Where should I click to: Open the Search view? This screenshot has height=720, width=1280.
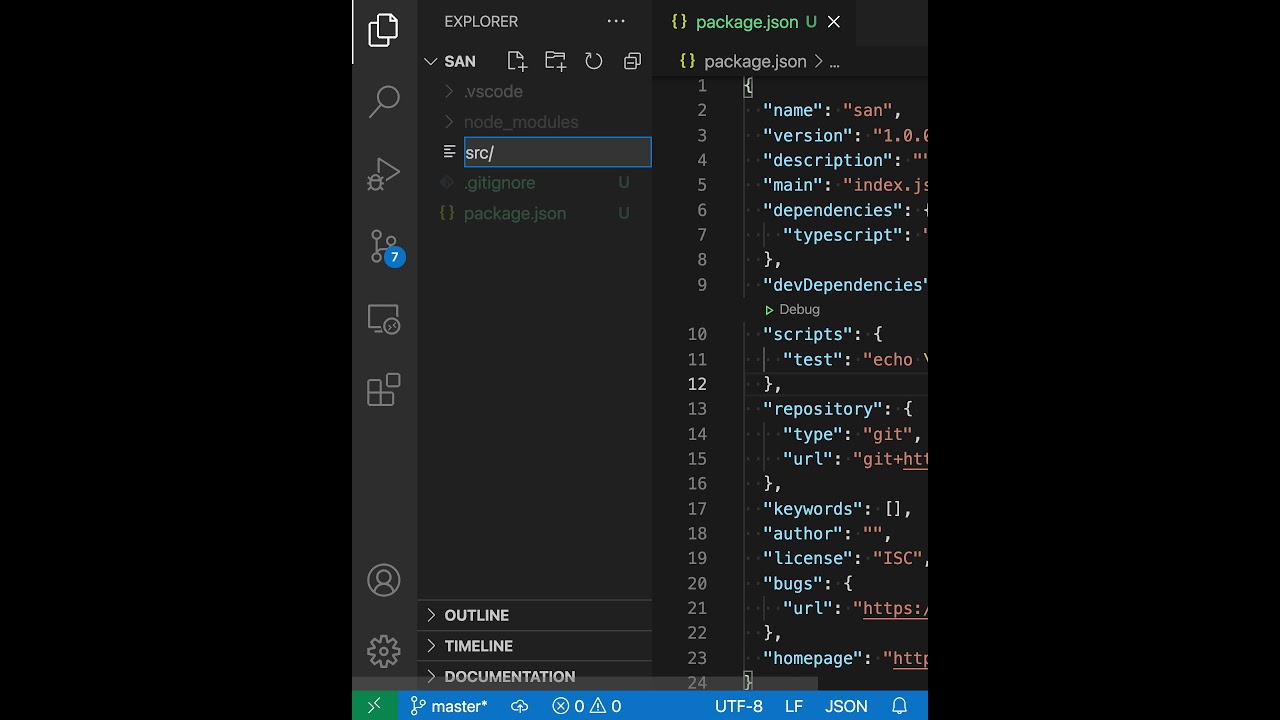(x=384, y=101)
